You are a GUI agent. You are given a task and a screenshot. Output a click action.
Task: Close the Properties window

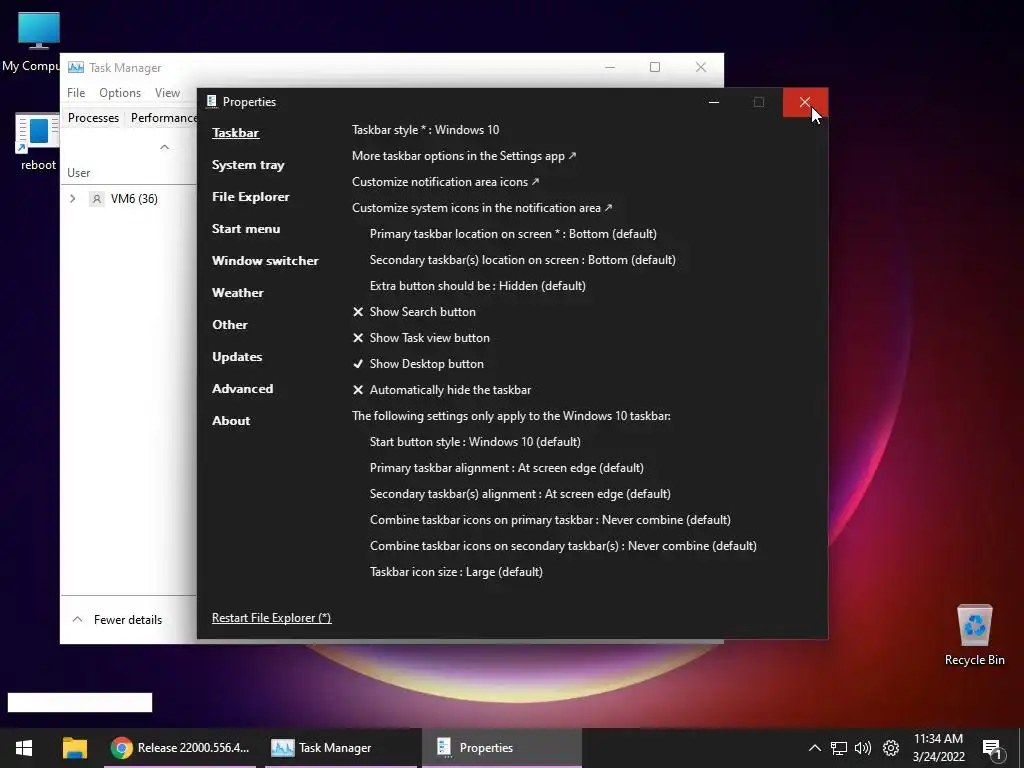coord(805,102)
